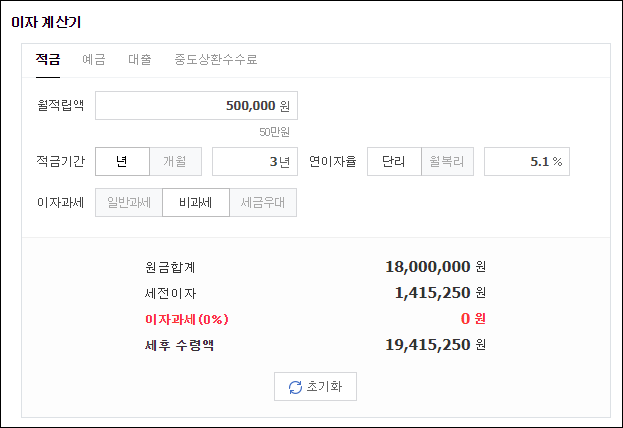
Task: Click the refresh icon in the 초기화 button
Action: [x=295, y=387]
